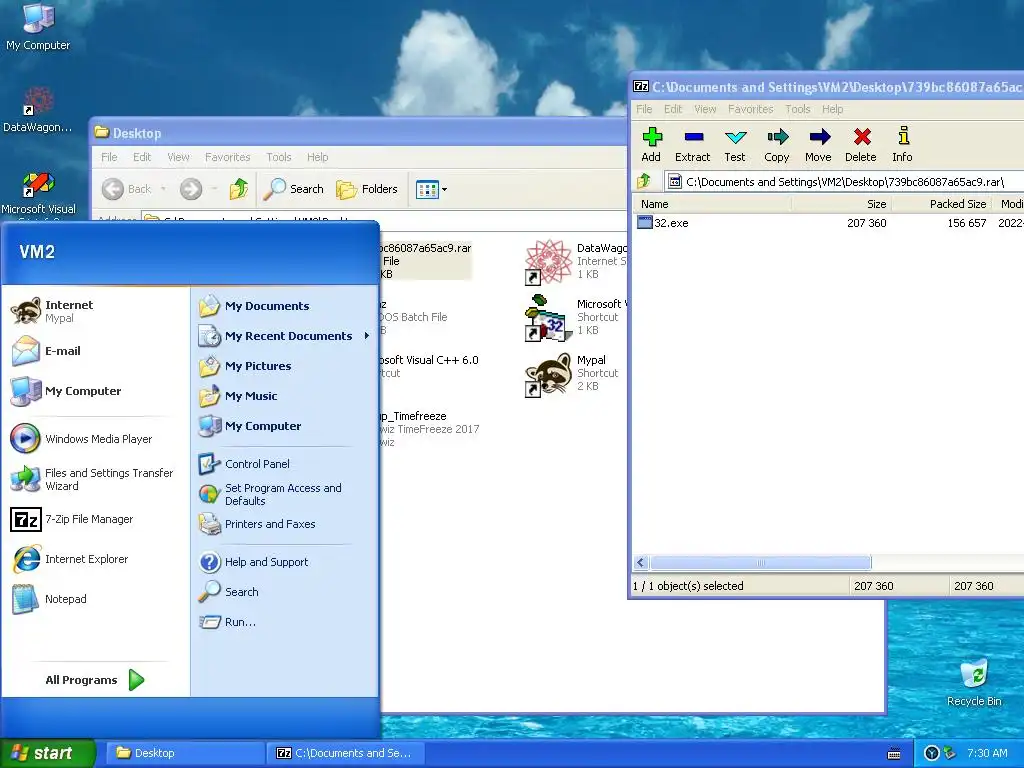1024x768 pixels.
Task: Select the 739bc86087a65ac9.rar file in explorer
Action: 426,261
